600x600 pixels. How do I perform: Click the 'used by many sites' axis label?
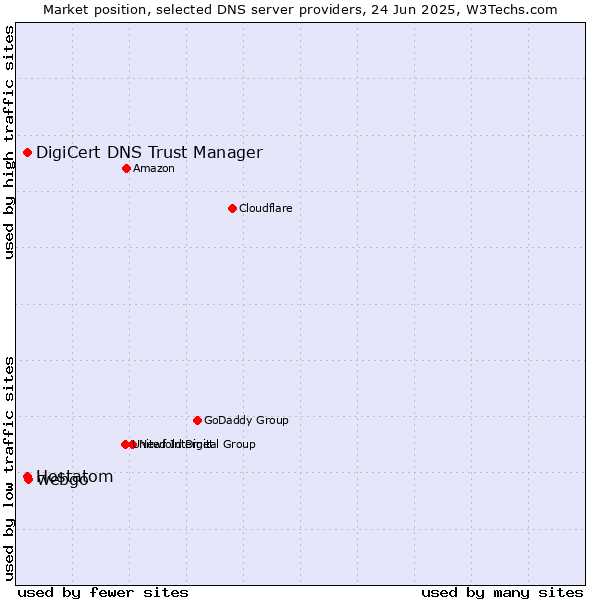(502, 593)
